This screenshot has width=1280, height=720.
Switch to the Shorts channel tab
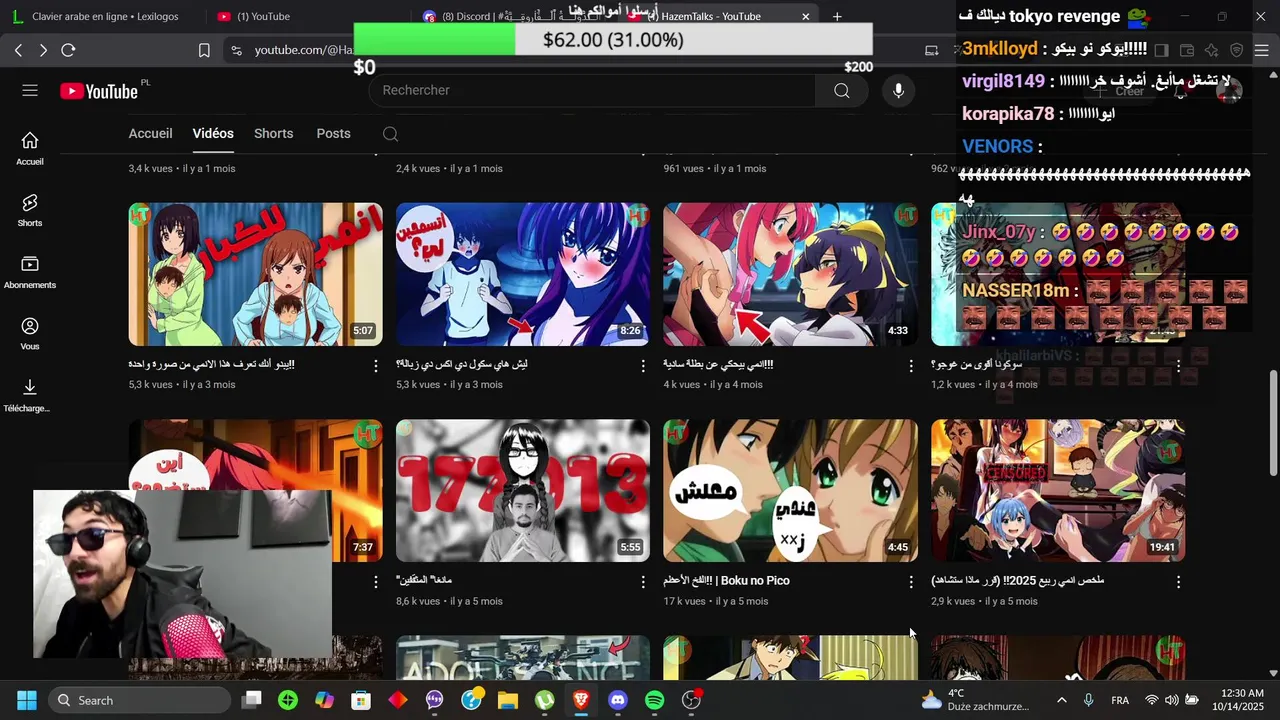pyautogui.click(x=273, y=133)
